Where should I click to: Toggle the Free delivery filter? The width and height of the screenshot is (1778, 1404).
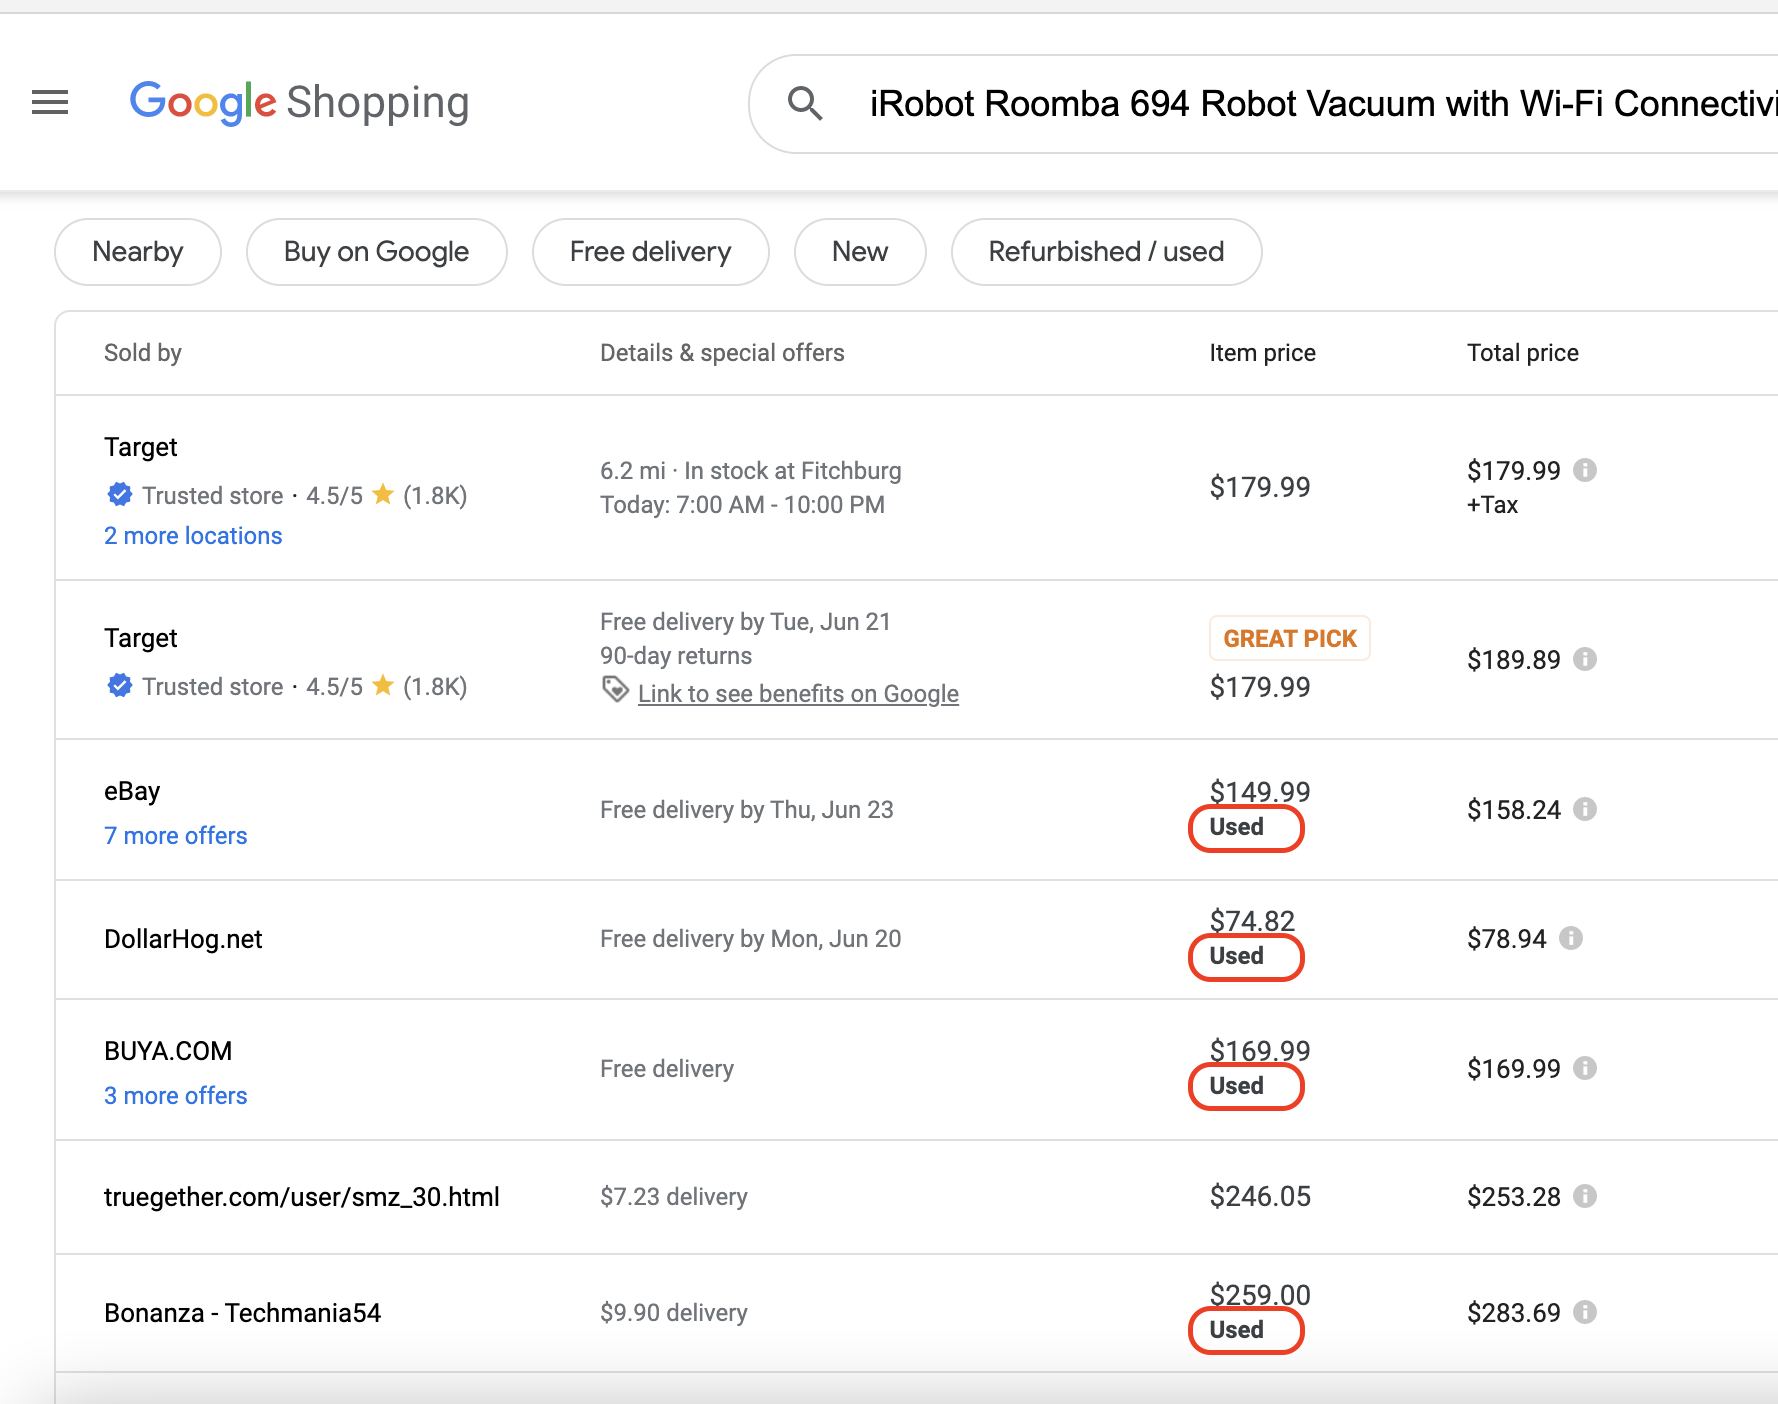[x=650, y=252]
